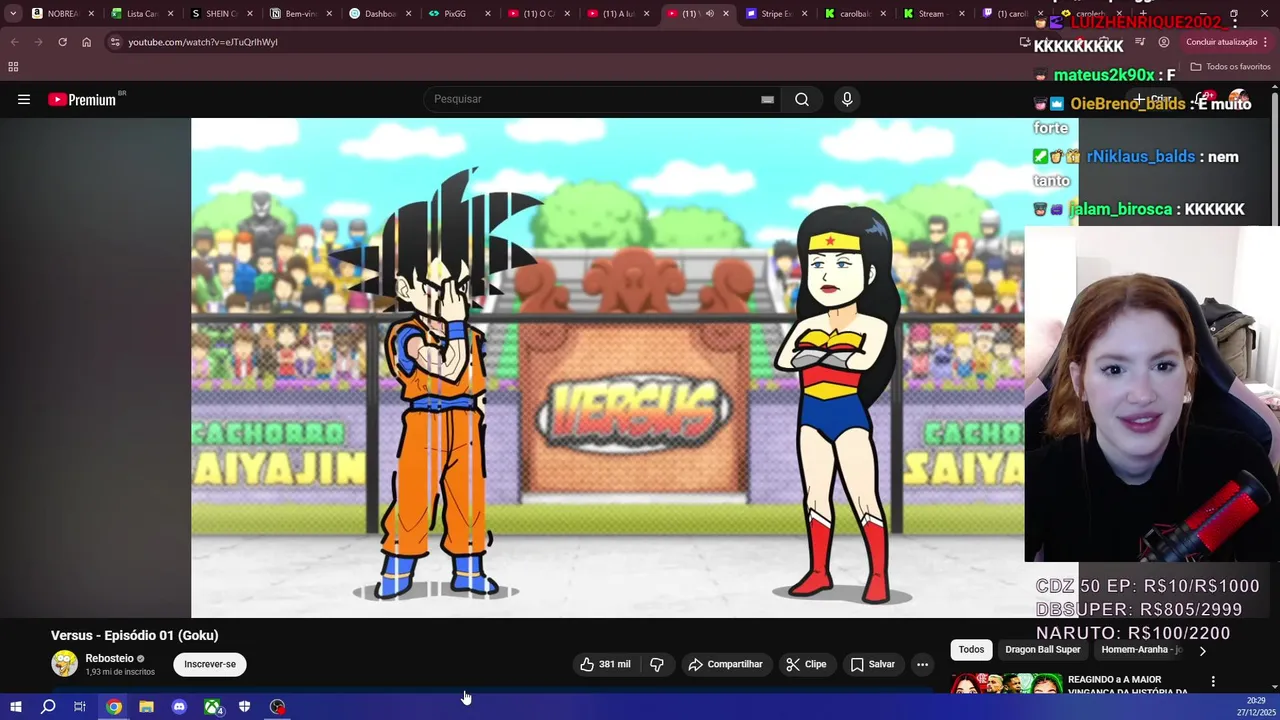Open the on-screen keyboard icon in search
The height and width of the screenshot is (720, 1280).
767,99
